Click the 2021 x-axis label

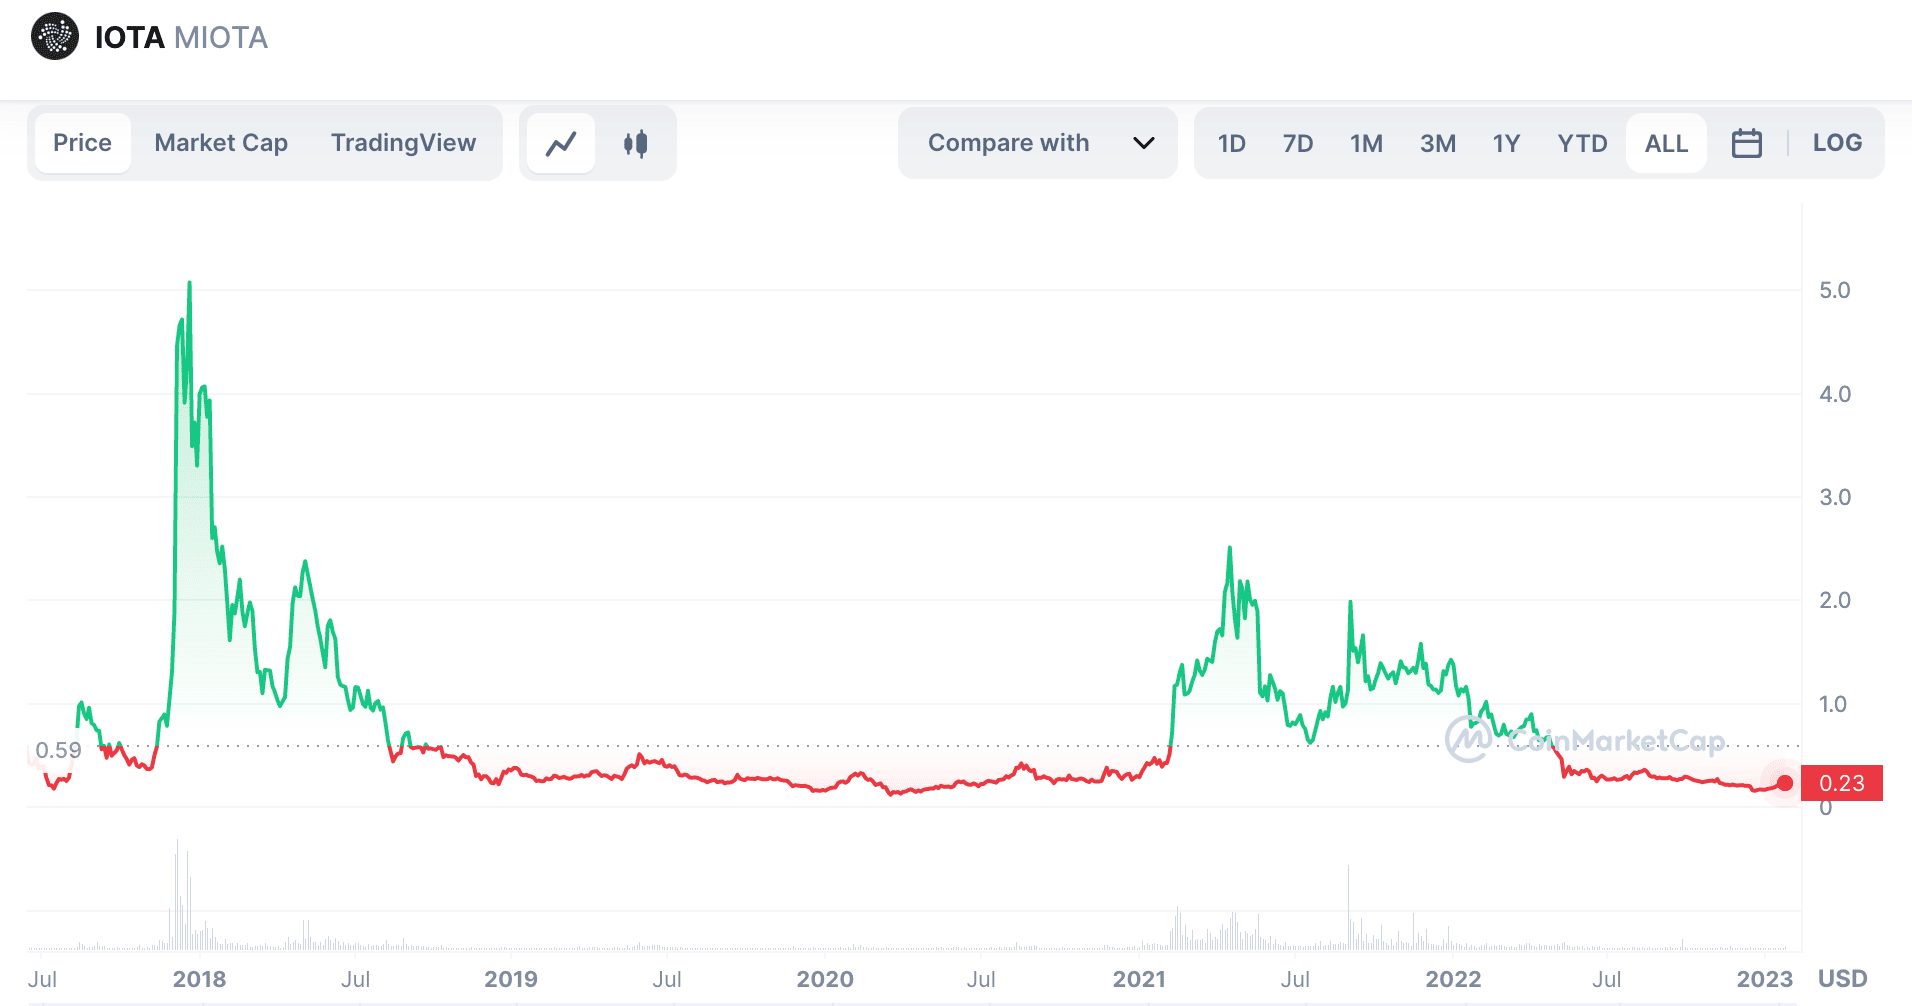(x=1139, y=979)
